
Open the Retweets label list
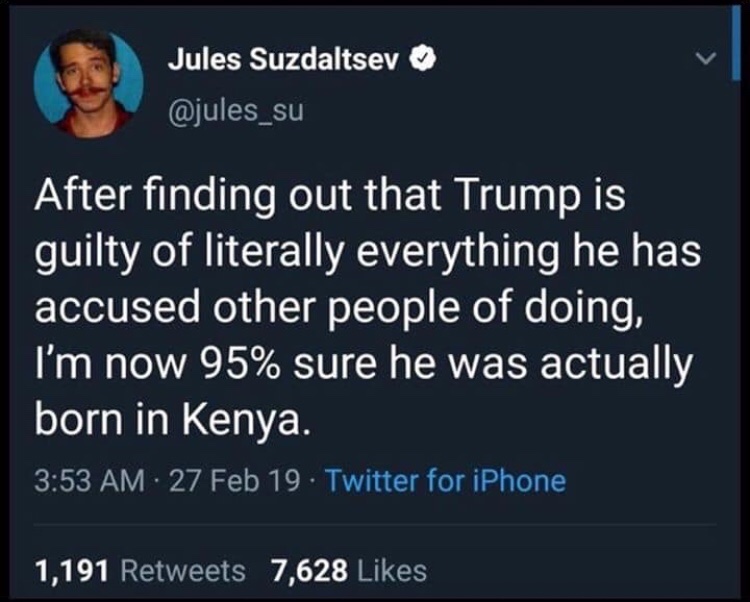click(x=182, y=571)
